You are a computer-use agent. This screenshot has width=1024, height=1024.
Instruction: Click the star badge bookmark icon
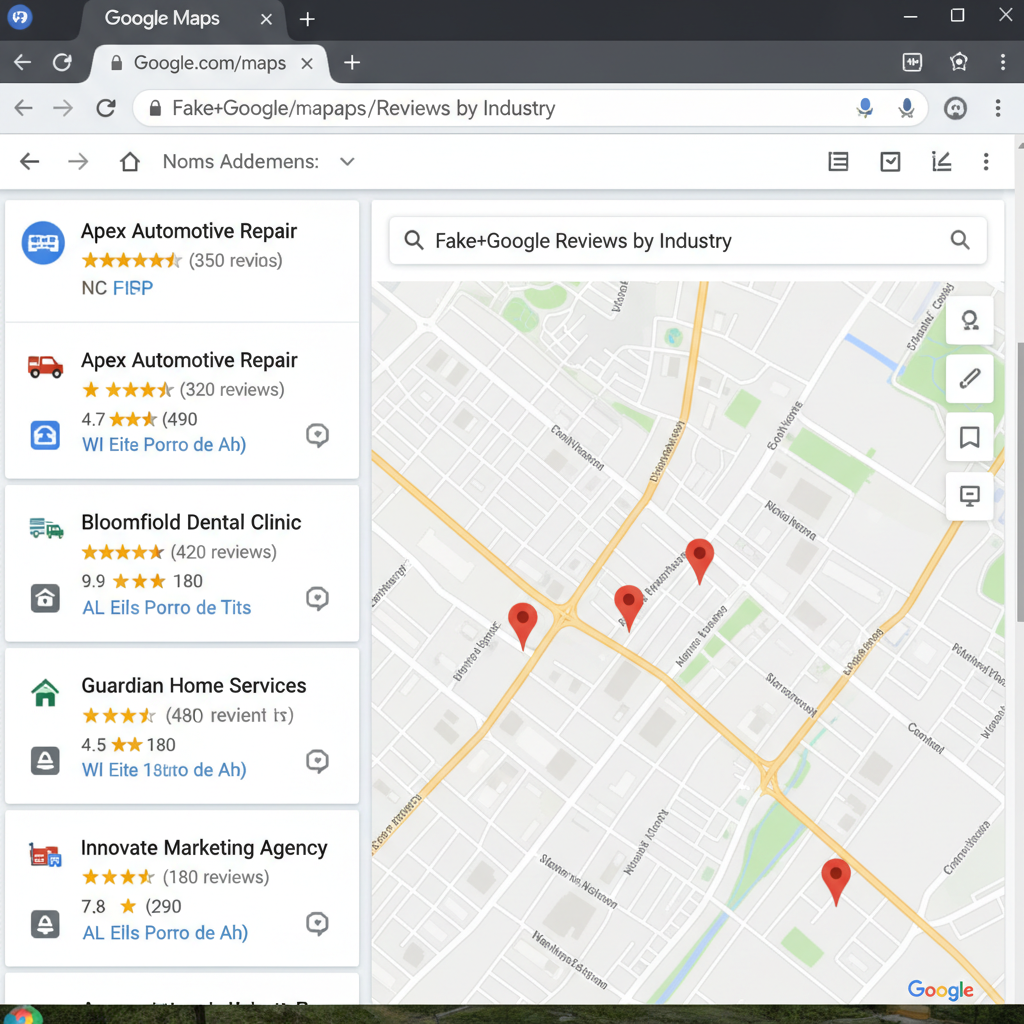pos(959,62)
